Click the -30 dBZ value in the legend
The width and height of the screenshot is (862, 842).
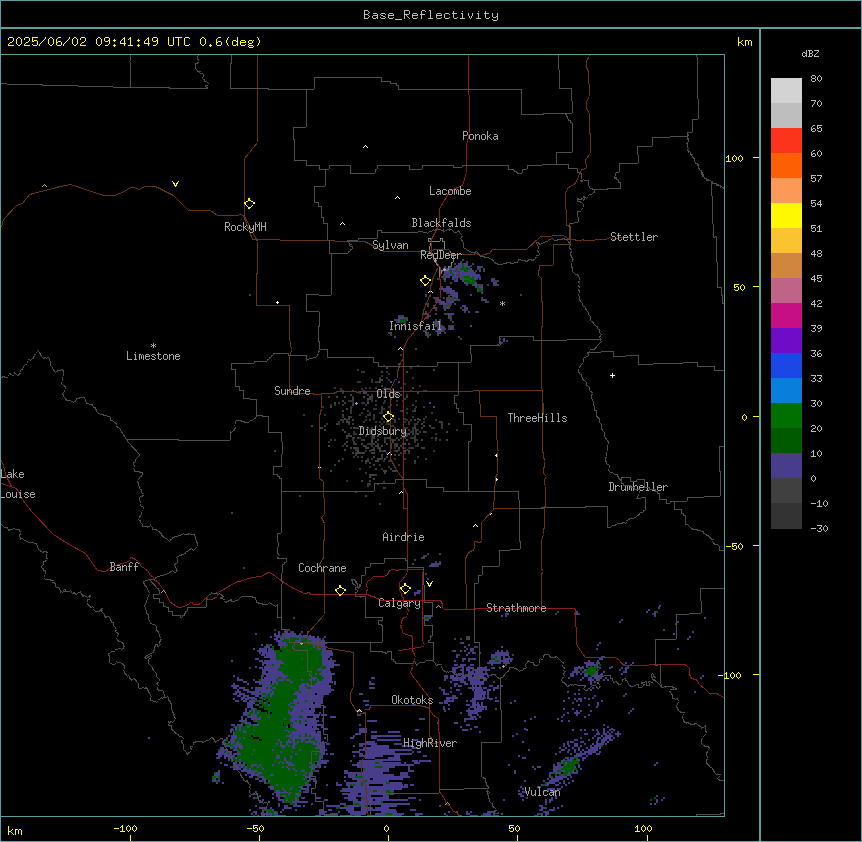pos(819,529)
